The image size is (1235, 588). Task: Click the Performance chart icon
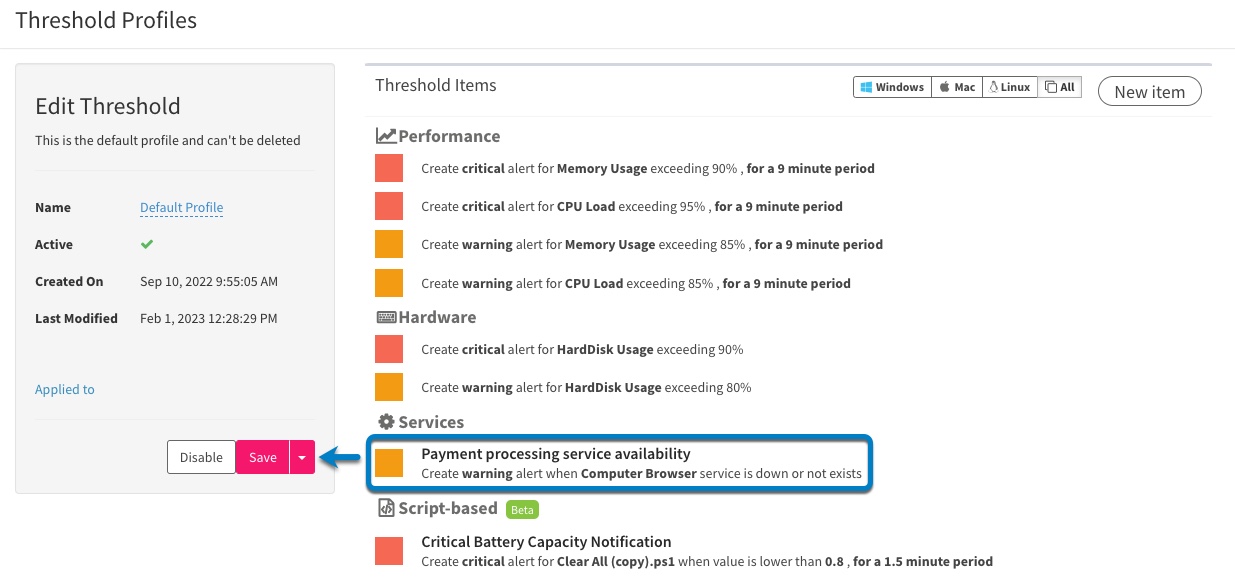[386, 136]
